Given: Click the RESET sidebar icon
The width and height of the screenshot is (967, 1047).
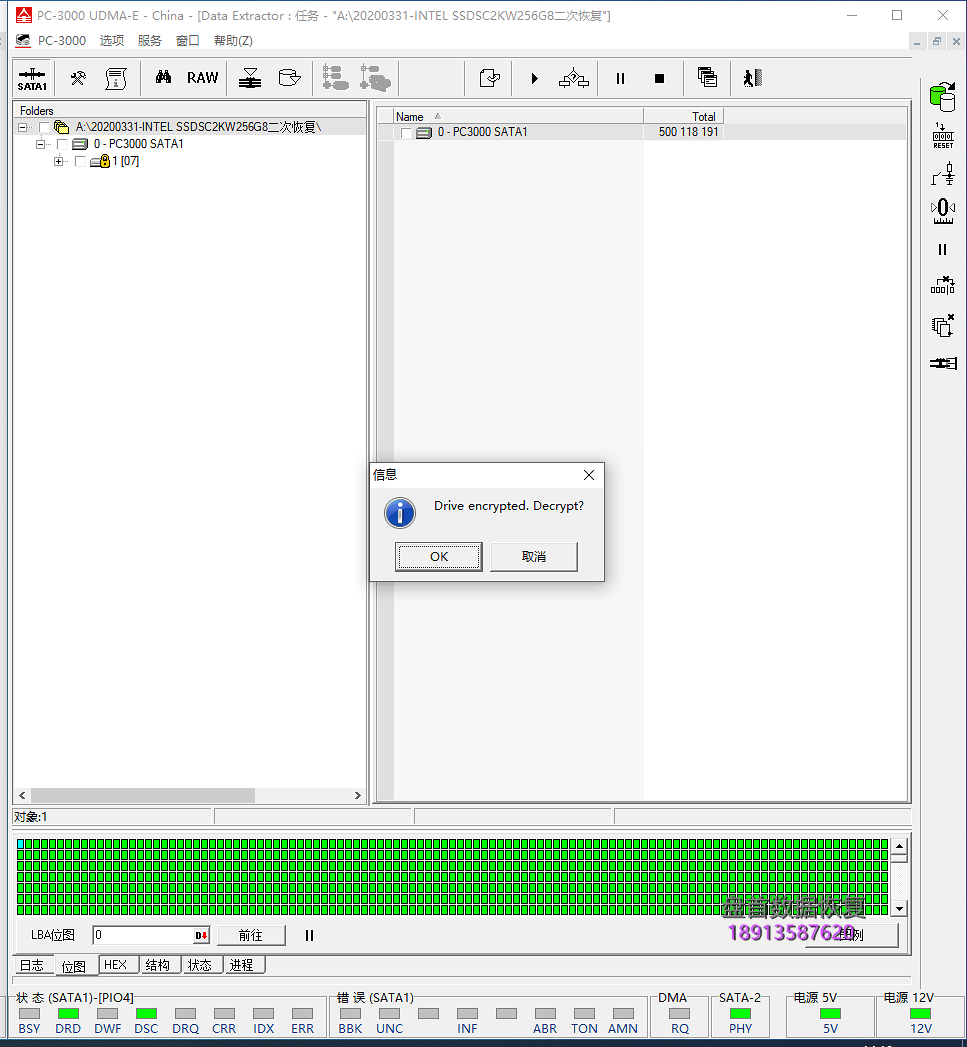Looking at the screenshot, I should 943,136.
